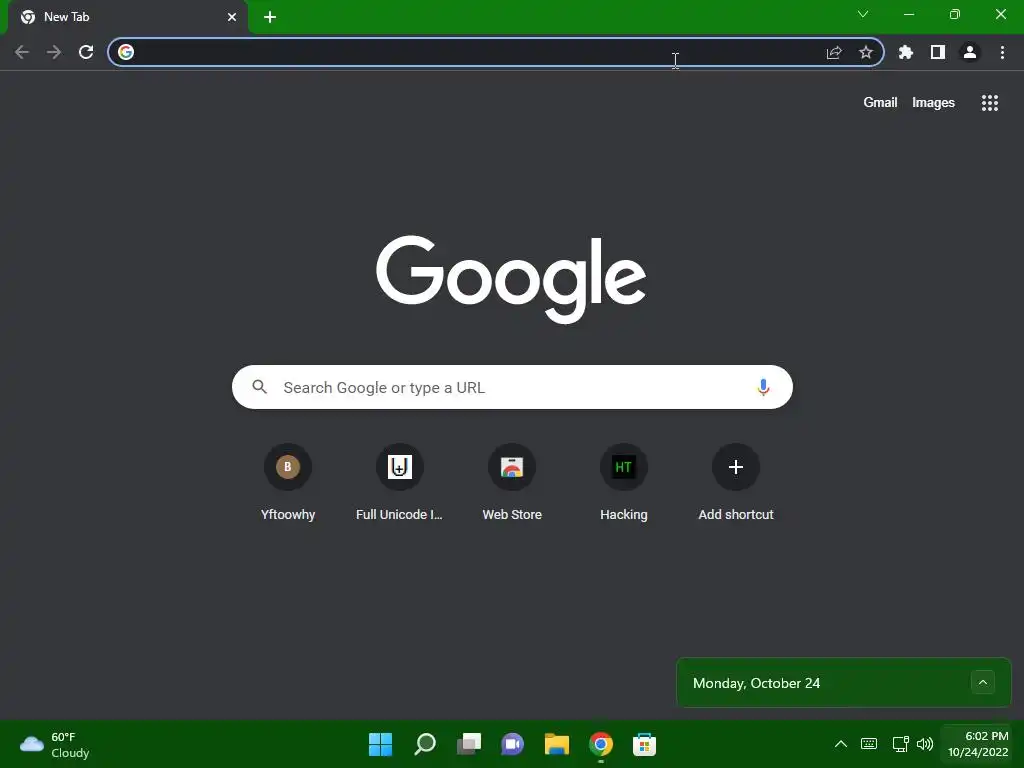Open Task View on the taskbar
1024x768 pixels.
click(x=469, y=744)
